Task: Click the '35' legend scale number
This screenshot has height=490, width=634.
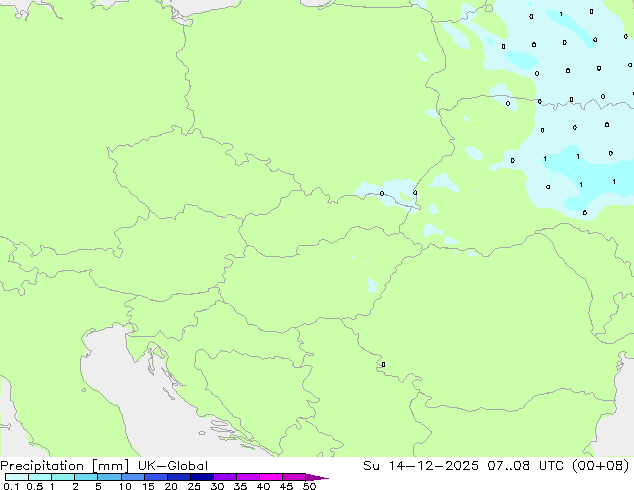Action: click(240, 486)
